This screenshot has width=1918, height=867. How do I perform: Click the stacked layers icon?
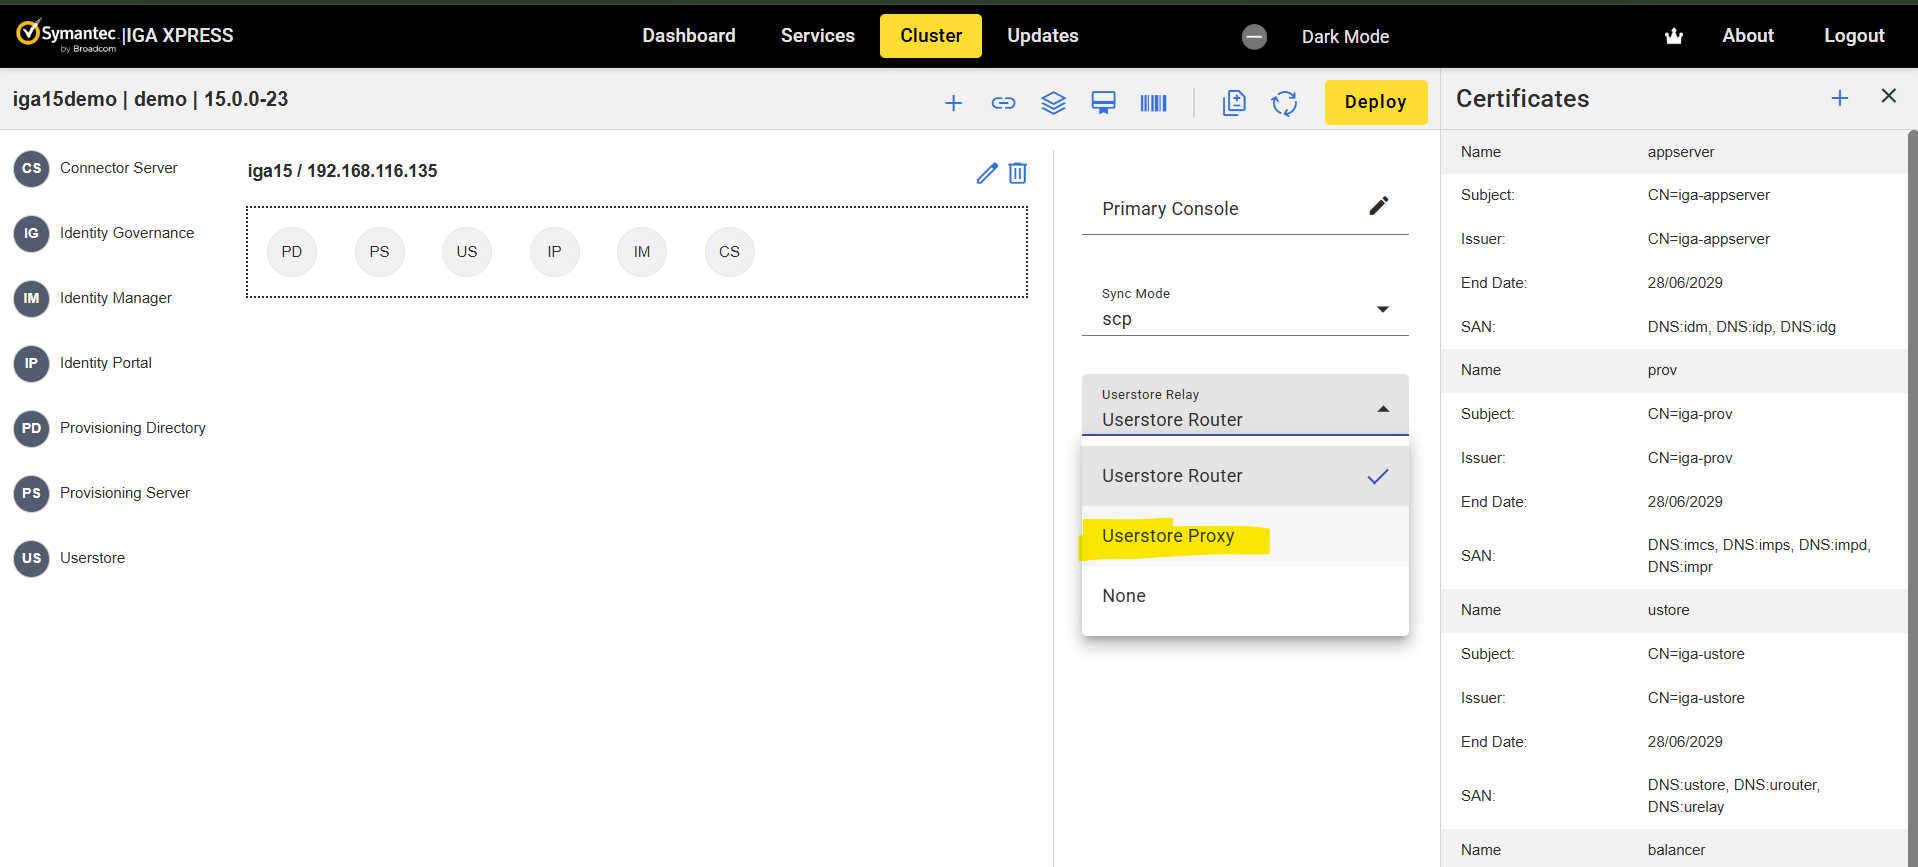(1053, 103)
